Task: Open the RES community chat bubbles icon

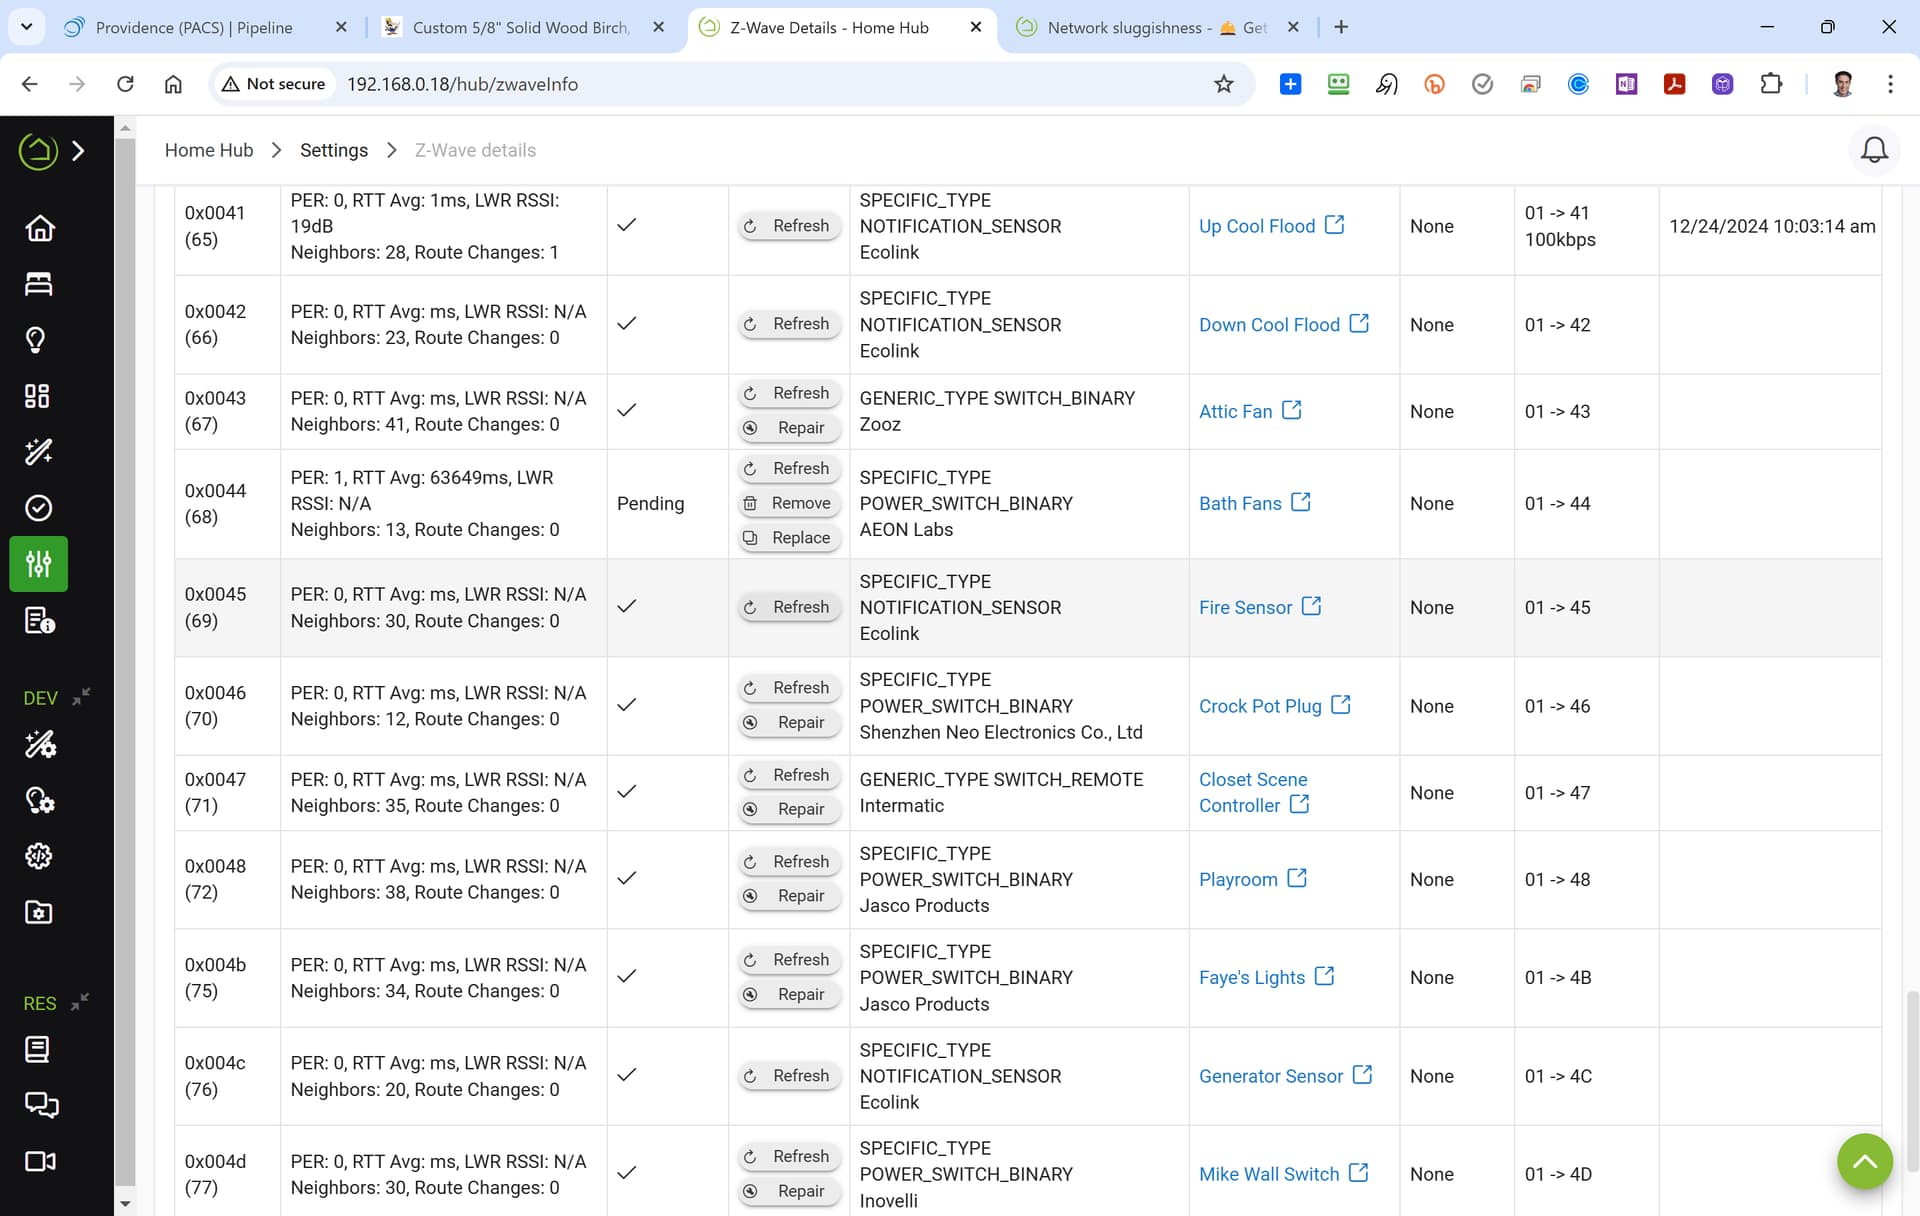Action: coord(41,1105)
